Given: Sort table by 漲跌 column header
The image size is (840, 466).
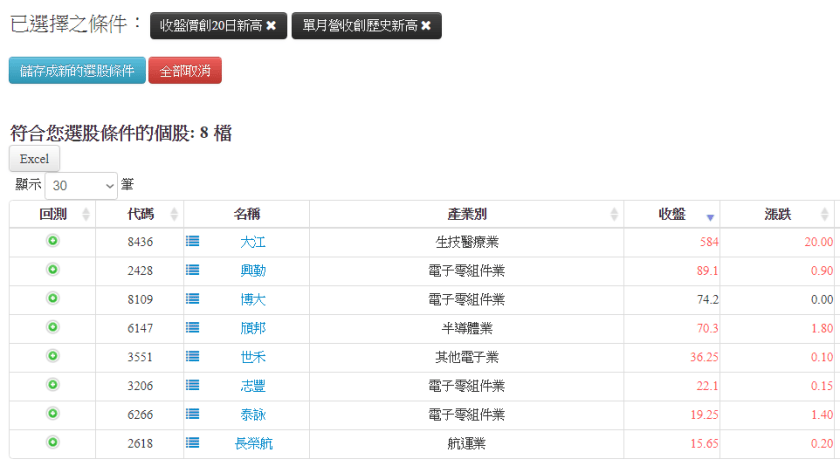Looking at the screenshot, I should point(777,215).
